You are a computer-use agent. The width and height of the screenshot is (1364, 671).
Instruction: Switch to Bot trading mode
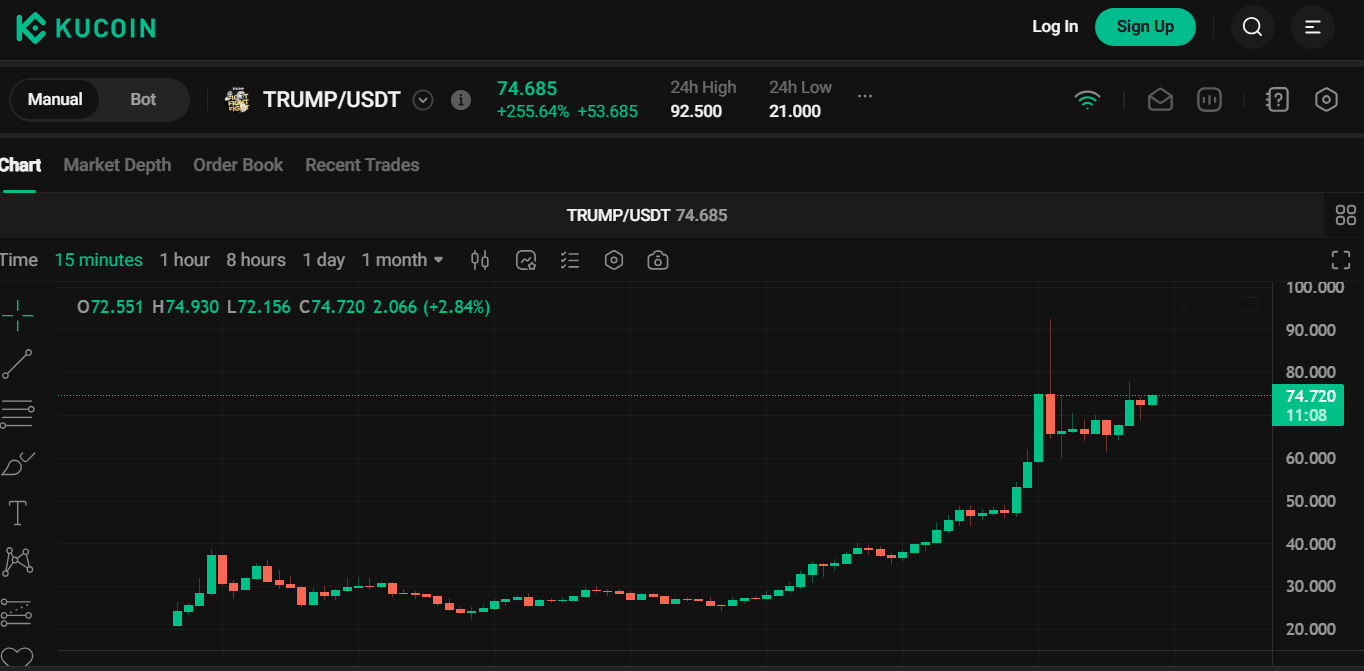pyautogui.click(x=143, y=99)
